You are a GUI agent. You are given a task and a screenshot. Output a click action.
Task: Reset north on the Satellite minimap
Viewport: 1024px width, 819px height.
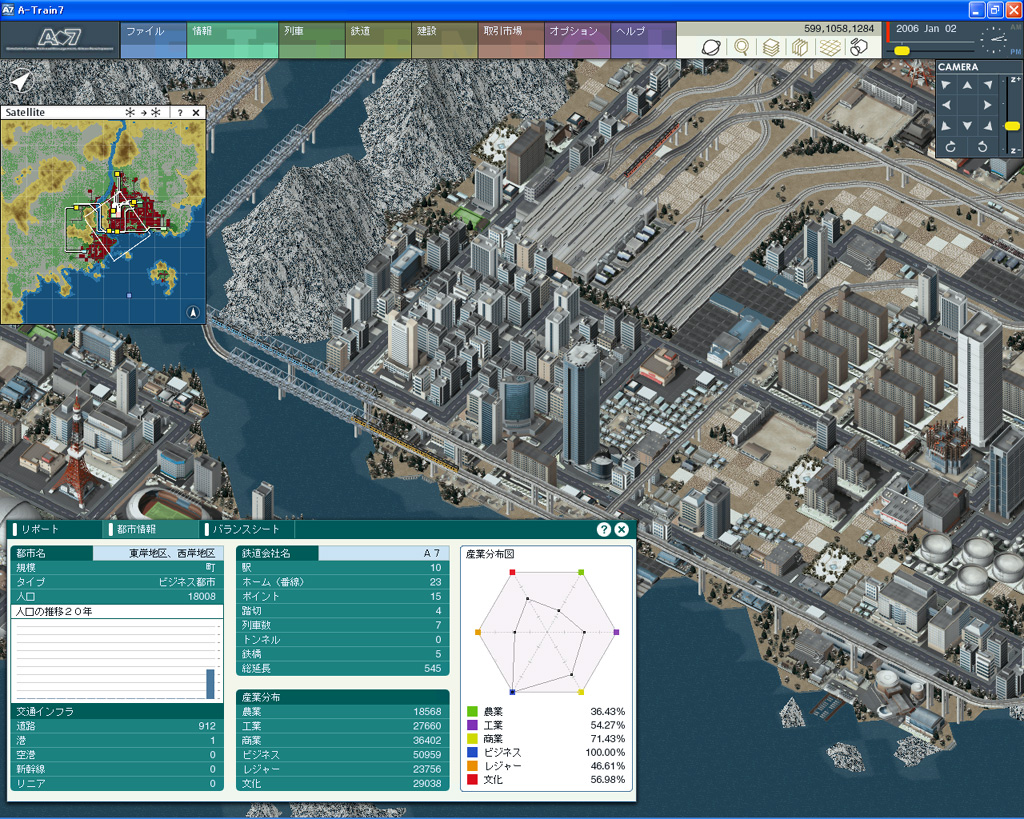(x=192, y=312)
